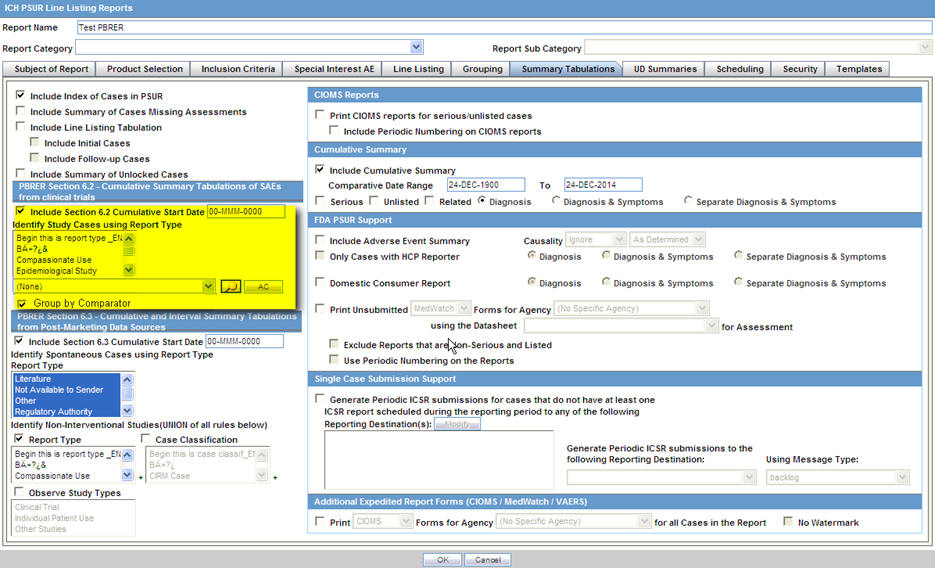Switch to Scheduling tab
The width and height of the screenshot is (935, 568).
coord(739,69)
